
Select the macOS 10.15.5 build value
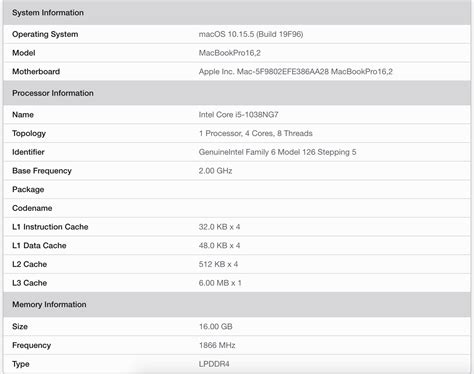251,34
